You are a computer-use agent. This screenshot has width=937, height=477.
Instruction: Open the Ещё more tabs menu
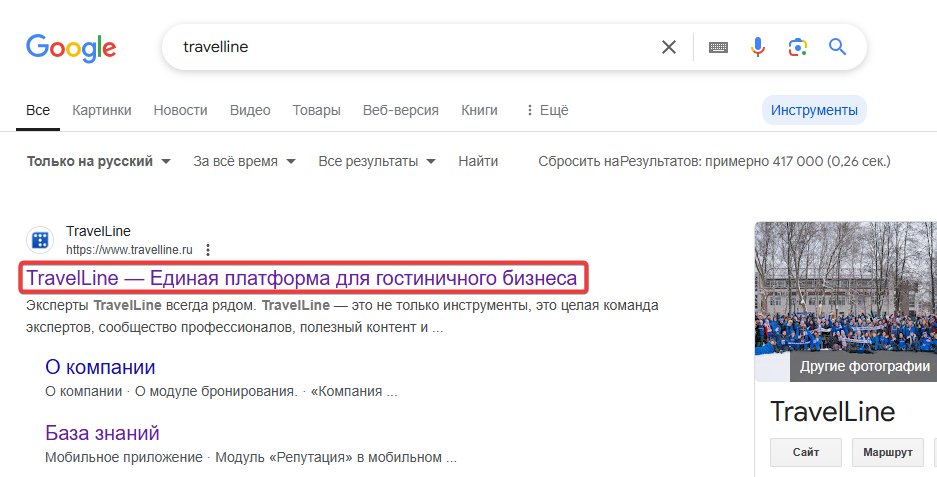pyautogui.click(x=547, y=110)
